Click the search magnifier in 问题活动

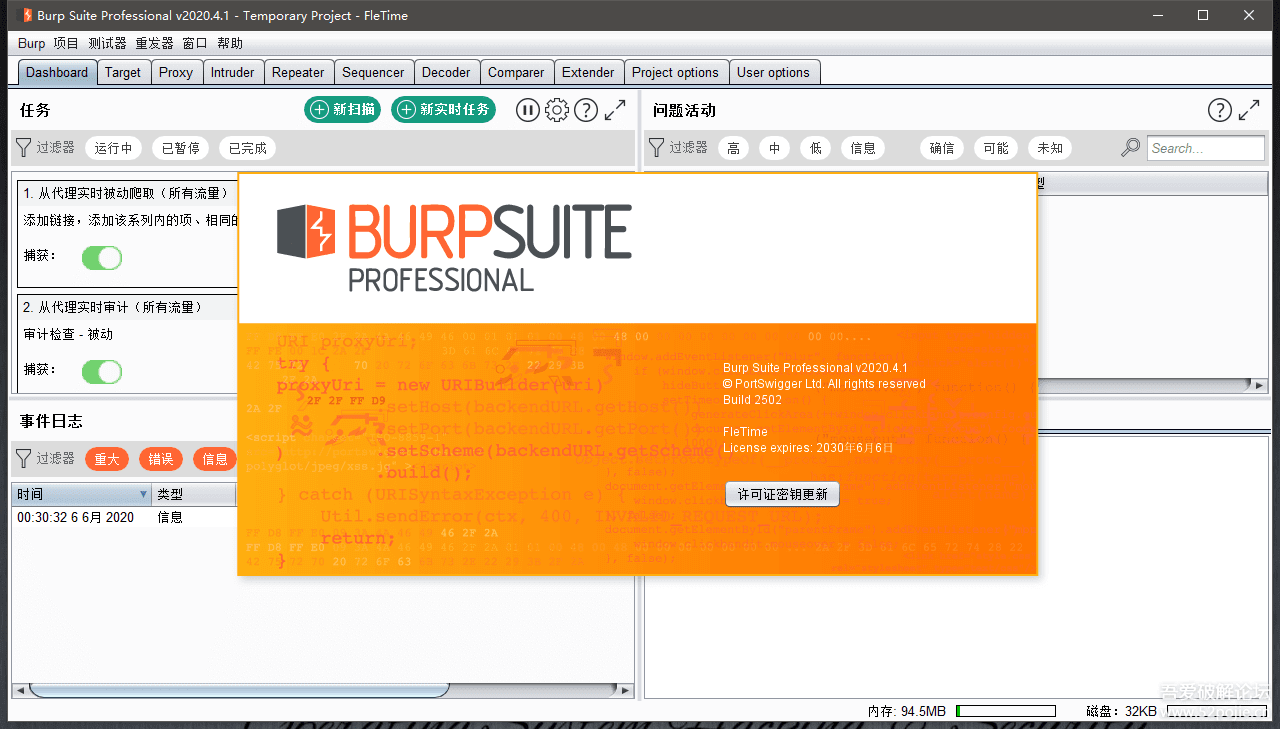tap(1130, 148)
